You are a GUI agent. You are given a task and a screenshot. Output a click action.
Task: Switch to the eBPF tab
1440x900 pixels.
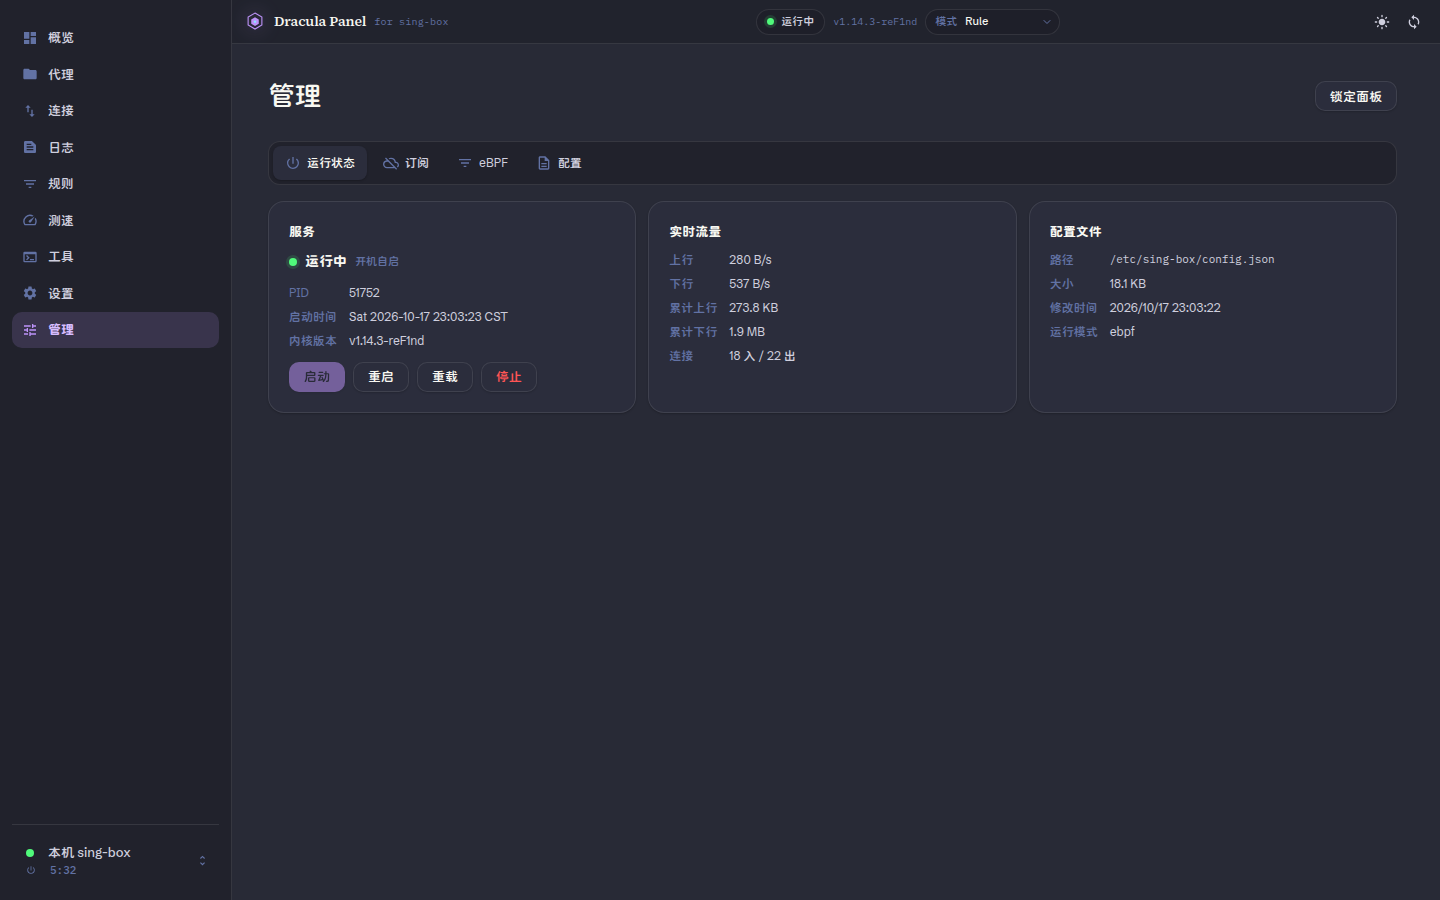click(483, 163)
